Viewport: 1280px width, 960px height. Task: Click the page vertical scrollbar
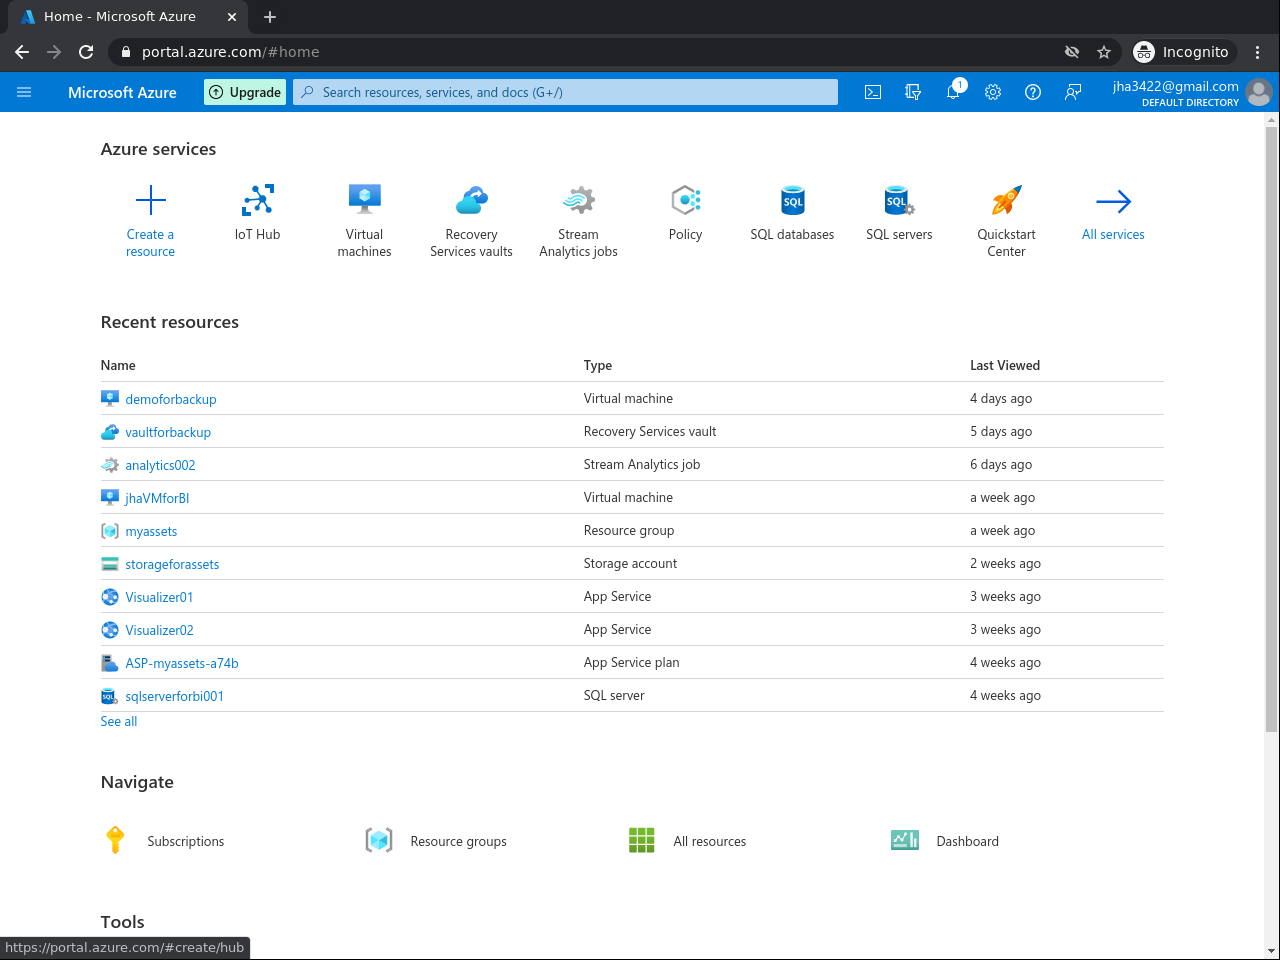1271,430
